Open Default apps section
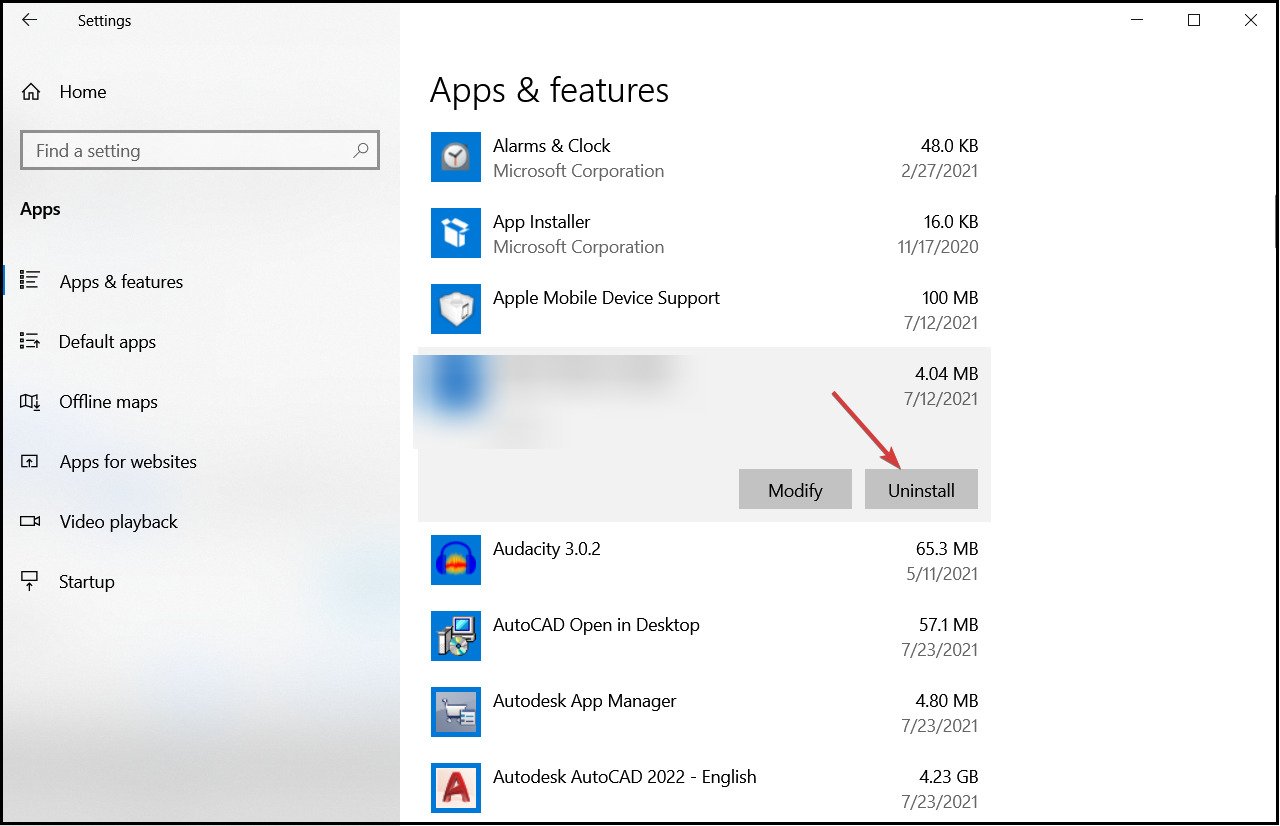Screen dimensions: 1280x826 [x=107, y=342]
